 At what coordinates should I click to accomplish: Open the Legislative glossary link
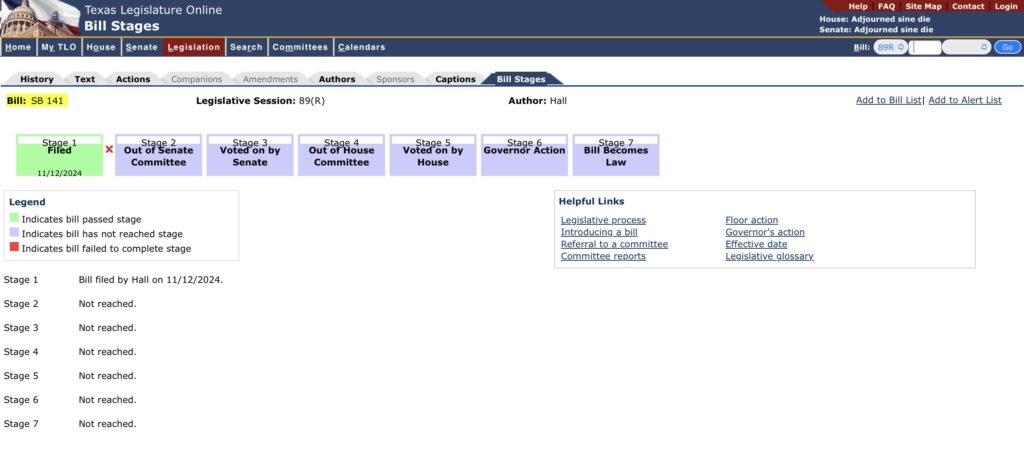coord(769,256)
